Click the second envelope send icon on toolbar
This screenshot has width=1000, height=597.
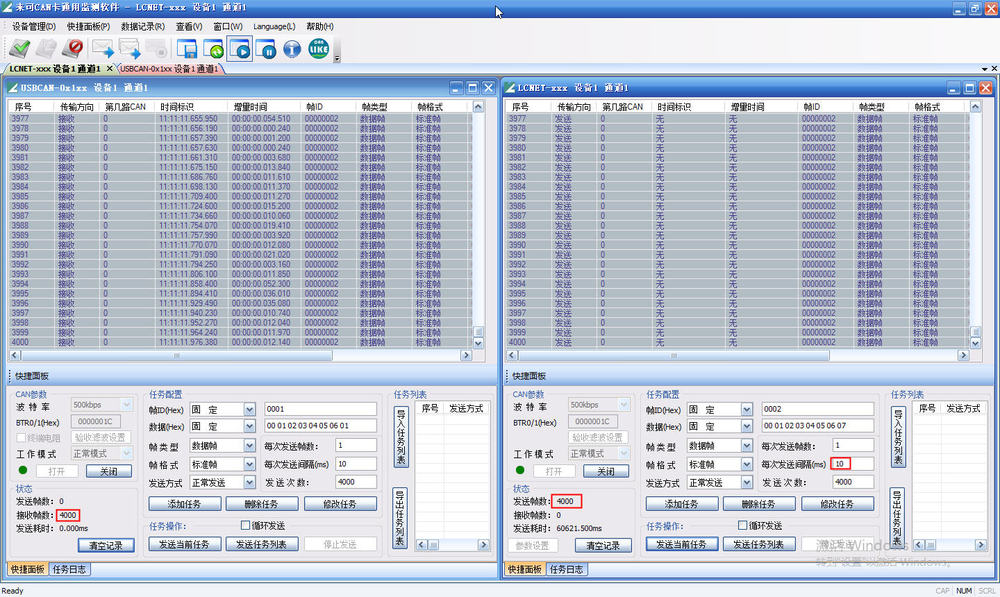[131, 47]
